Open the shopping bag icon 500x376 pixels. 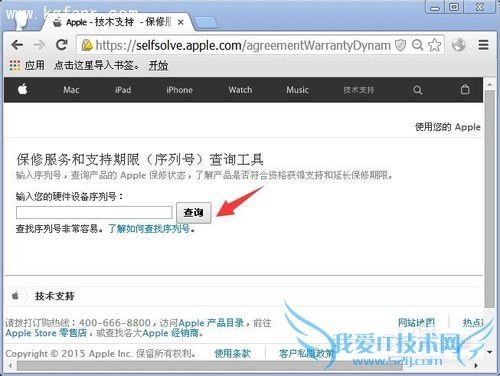pyautogui.click(x=465, y=89)
